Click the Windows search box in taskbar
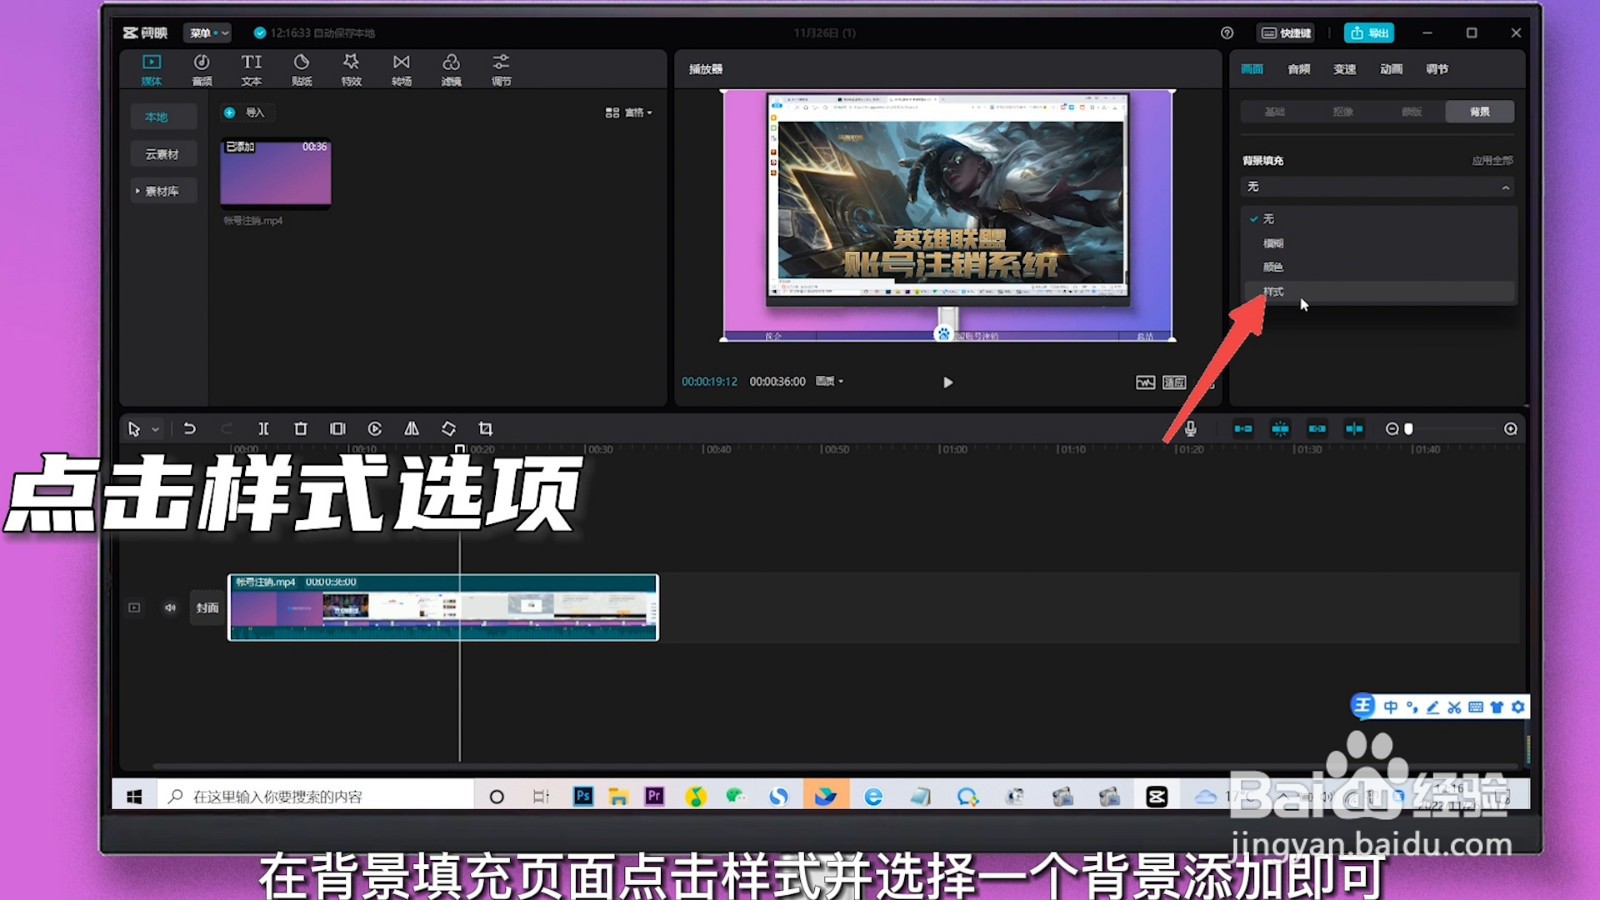This screenshot has height=900, width=1600. (x=316, y=796)
